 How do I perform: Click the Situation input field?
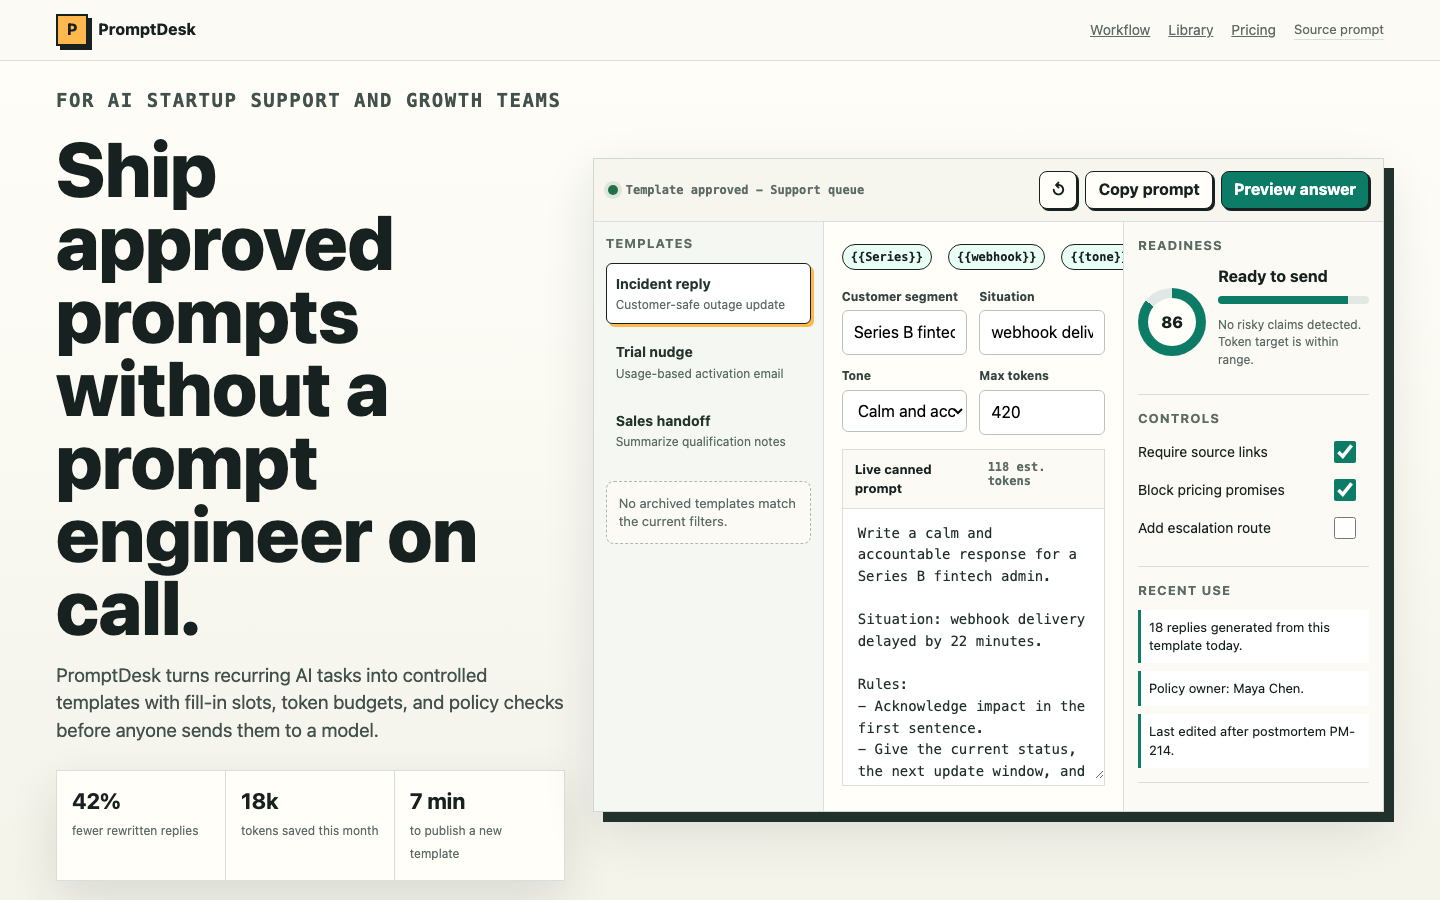(1042, 332)
